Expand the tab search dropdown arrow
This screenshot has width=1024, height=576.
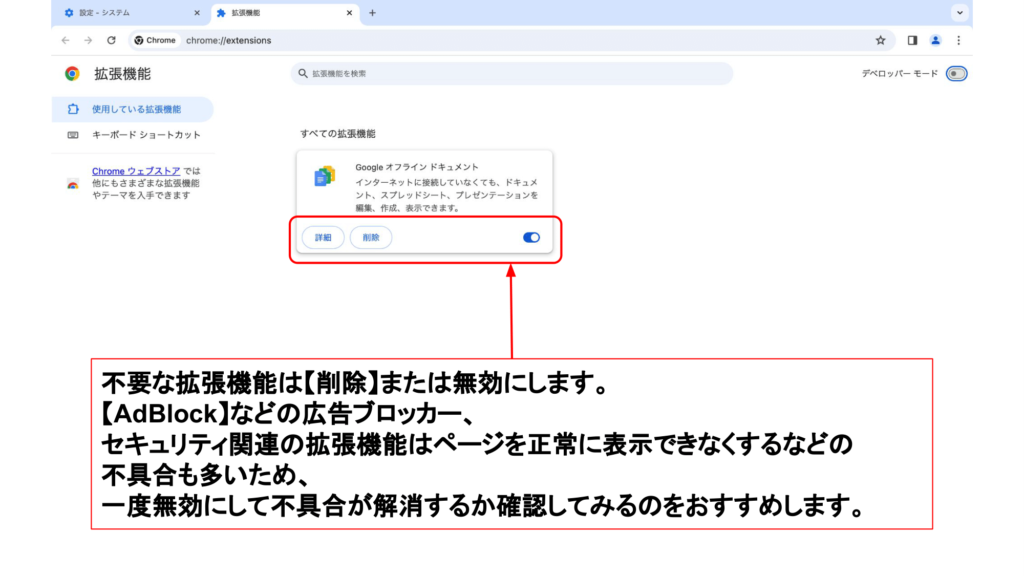pos(960,13)
